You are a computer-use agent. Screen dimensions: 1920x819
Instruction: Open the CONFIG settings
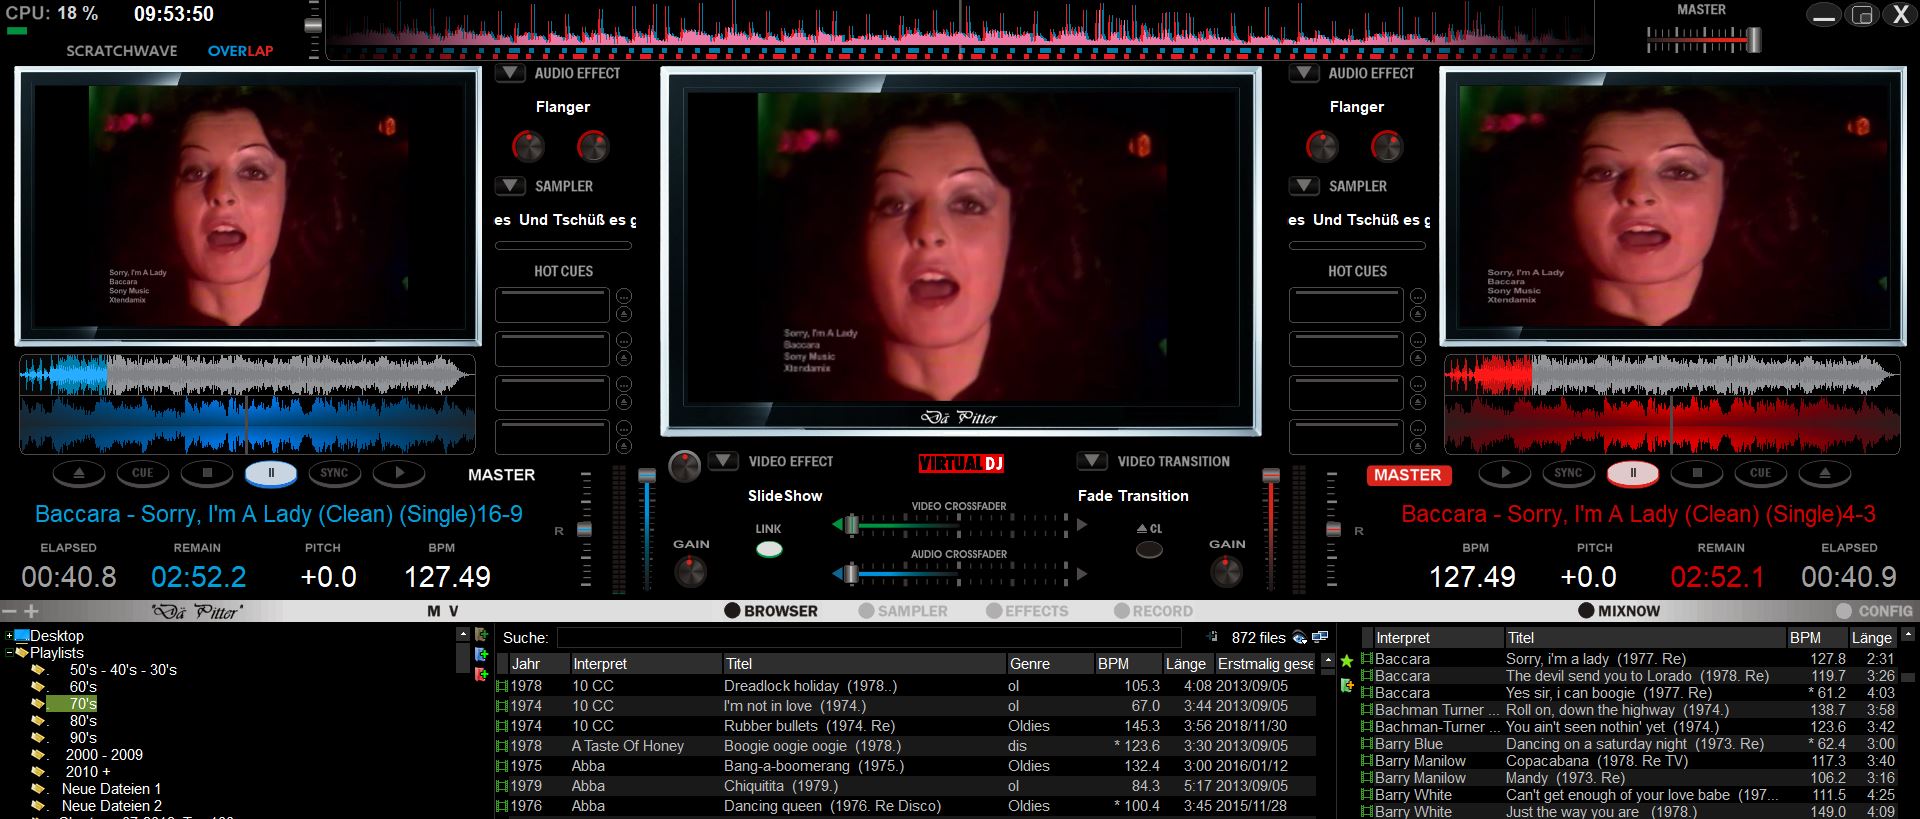pos(1875,611)
